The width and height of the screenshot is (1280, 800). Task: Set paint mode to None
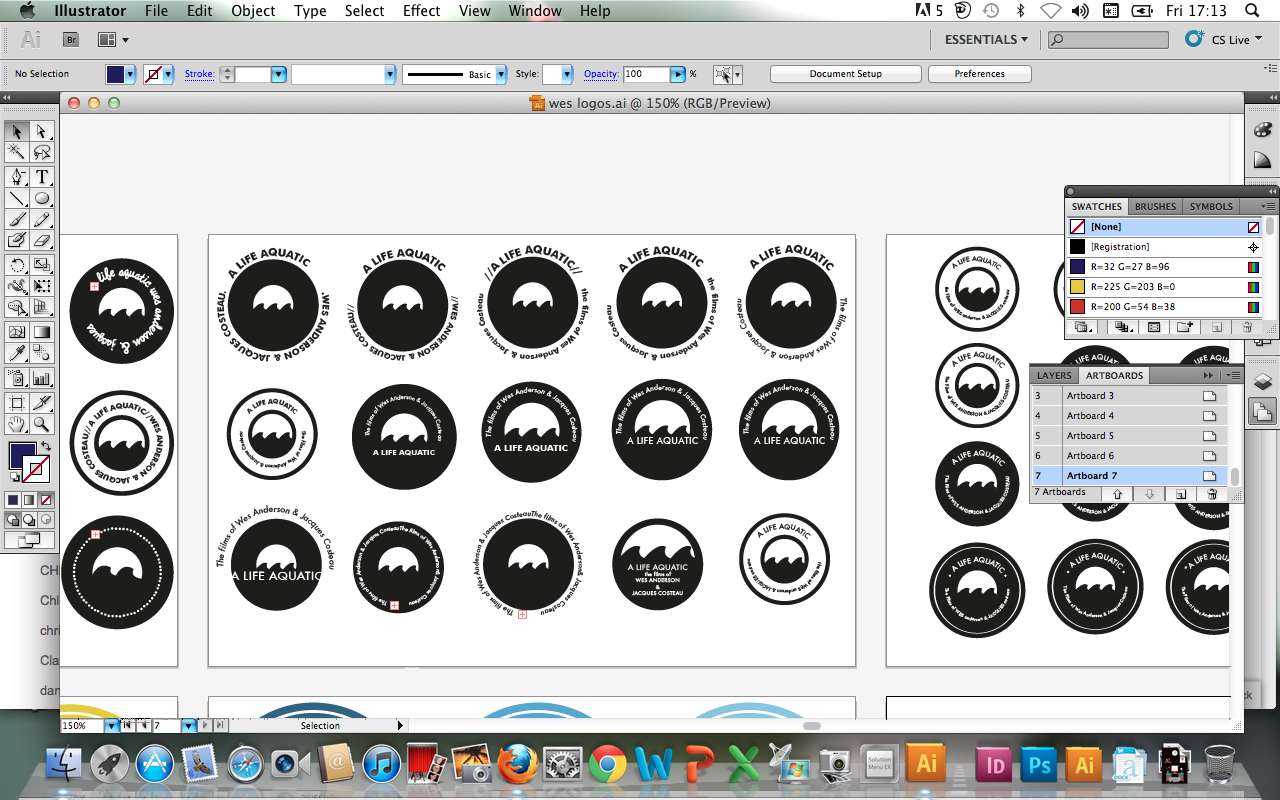45,499
